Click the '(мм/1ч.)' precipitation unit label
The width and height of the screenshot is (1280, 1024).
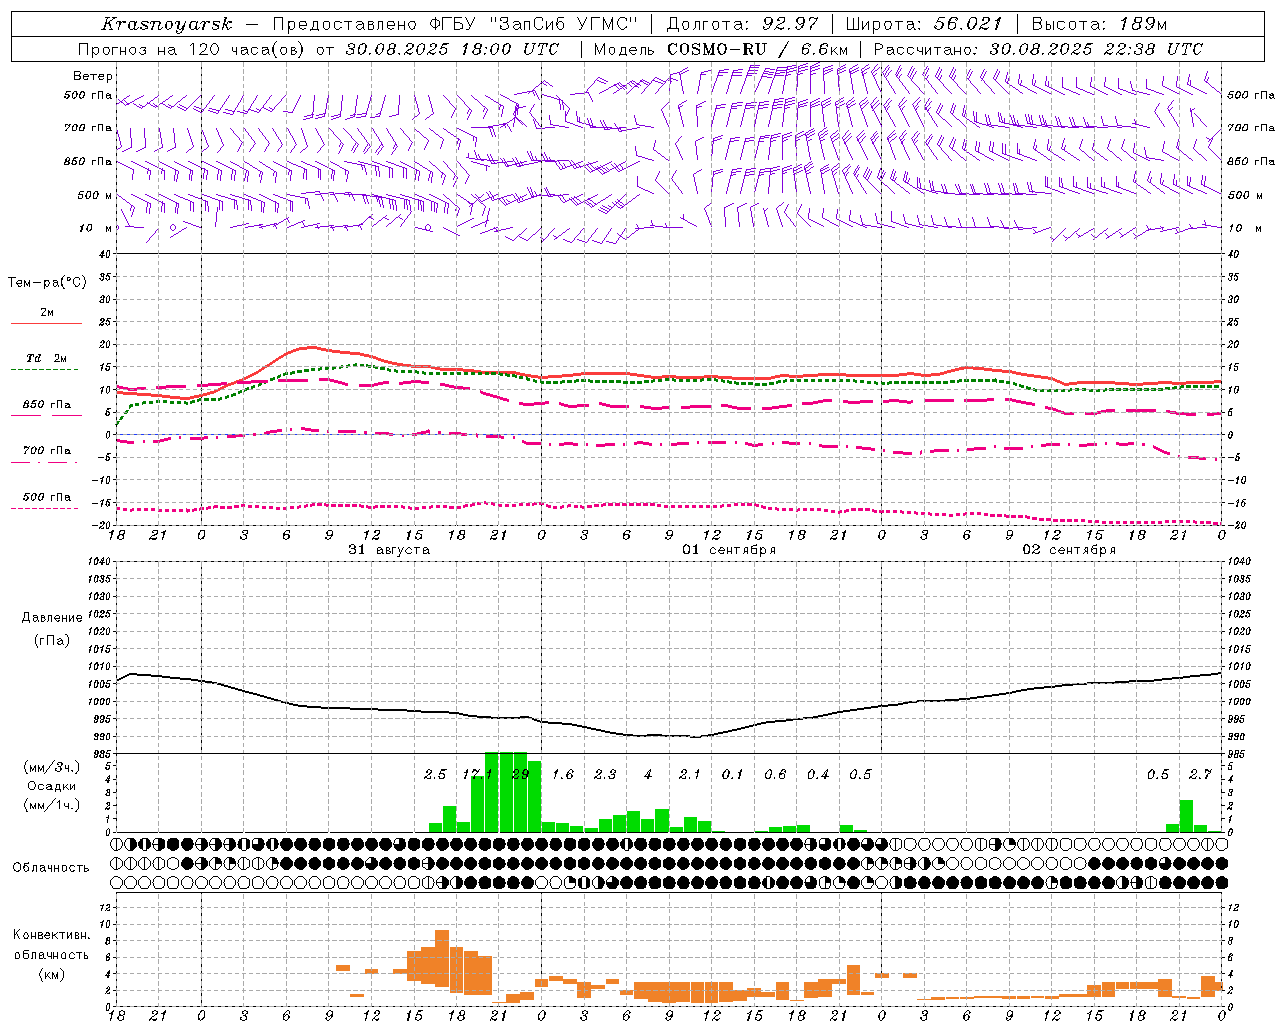coord(51,805)
